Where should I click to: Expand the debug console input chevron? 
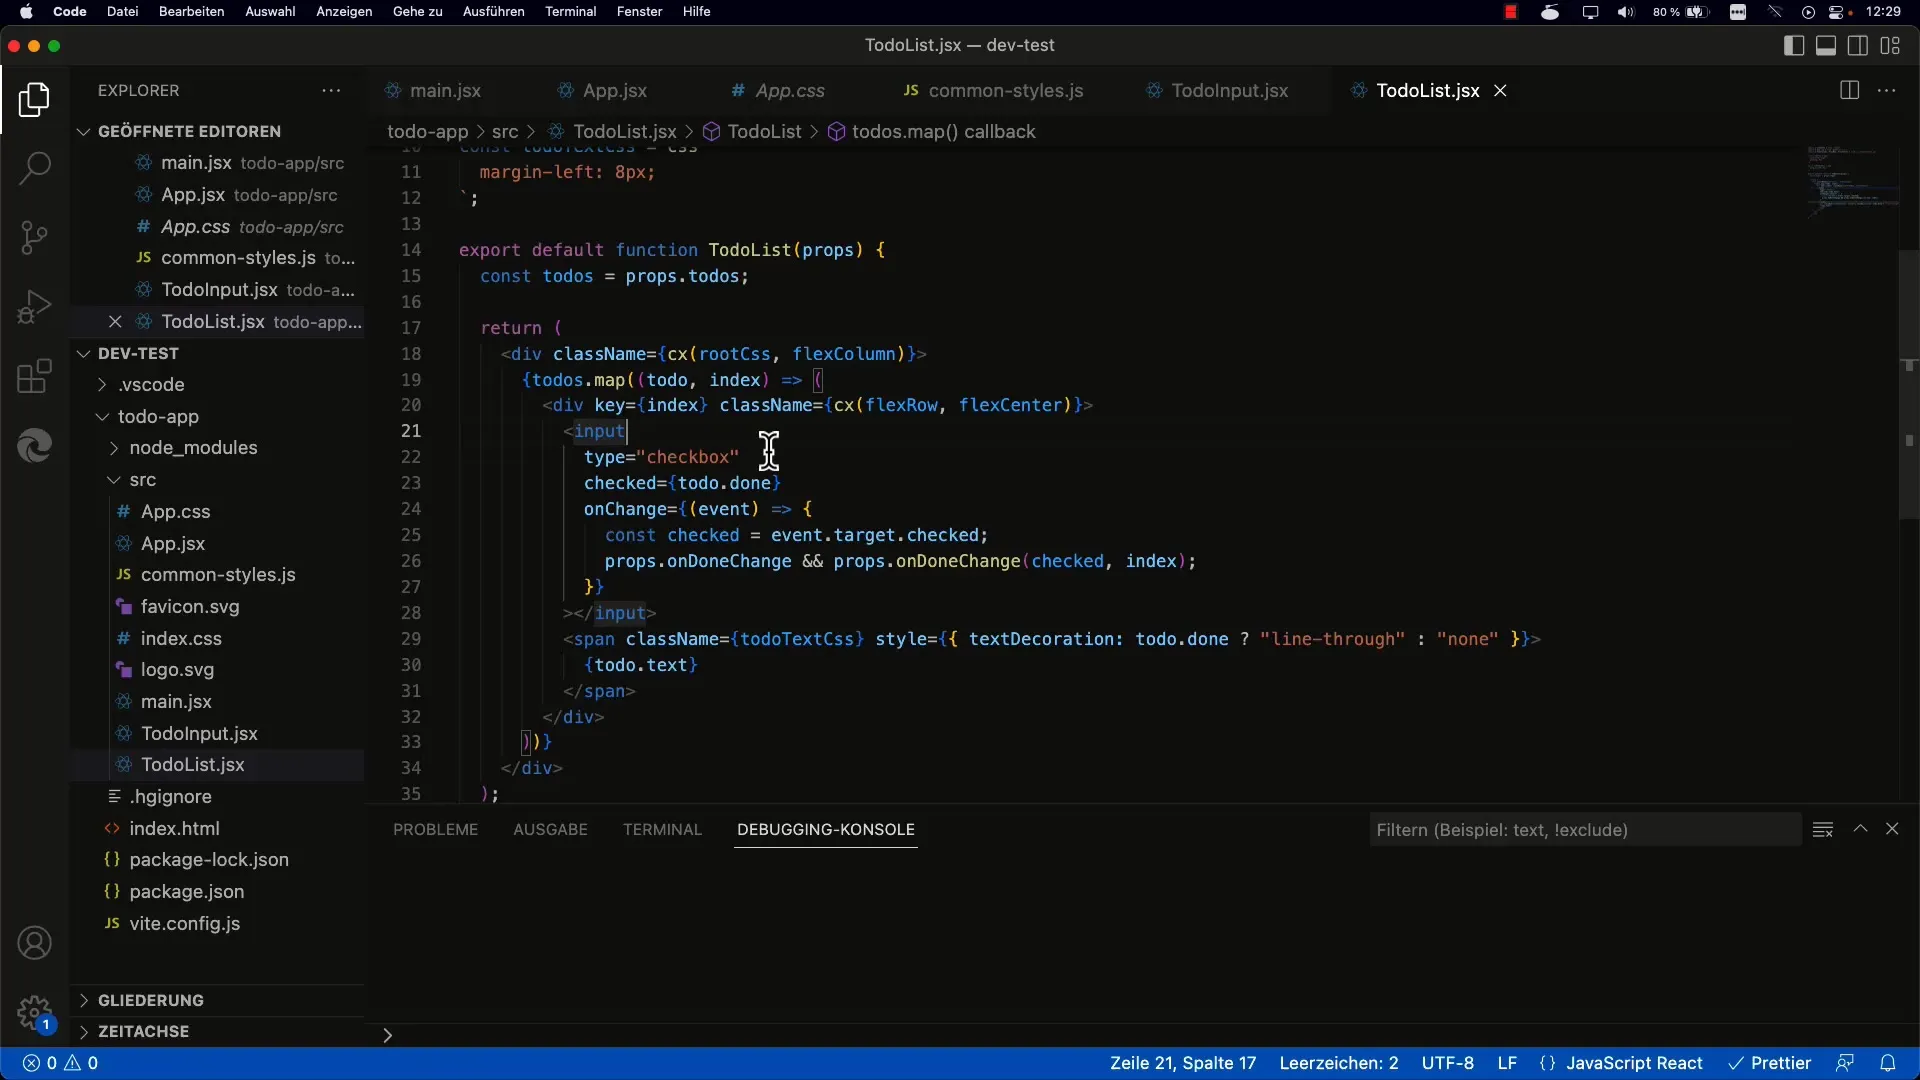[x=387, y=1036]
